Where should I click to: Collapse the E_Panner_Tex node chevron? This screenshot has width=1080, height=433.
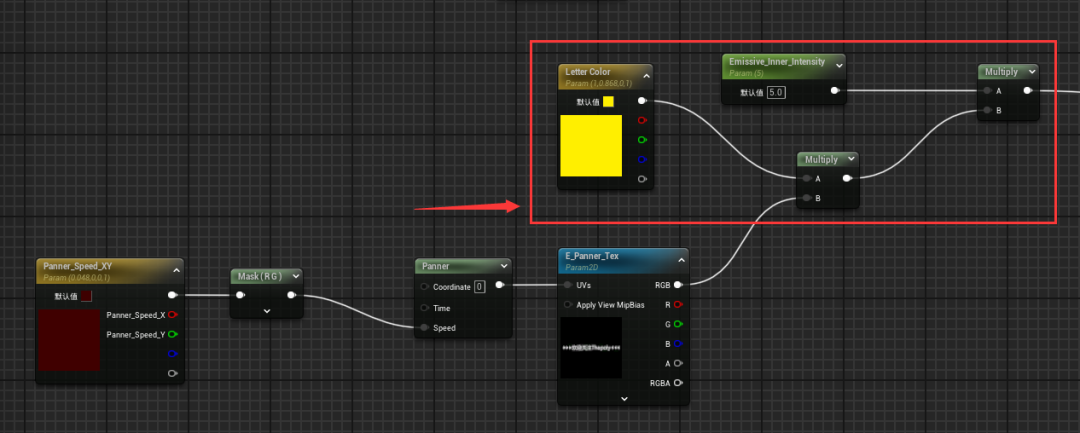[x=681, y=260]
